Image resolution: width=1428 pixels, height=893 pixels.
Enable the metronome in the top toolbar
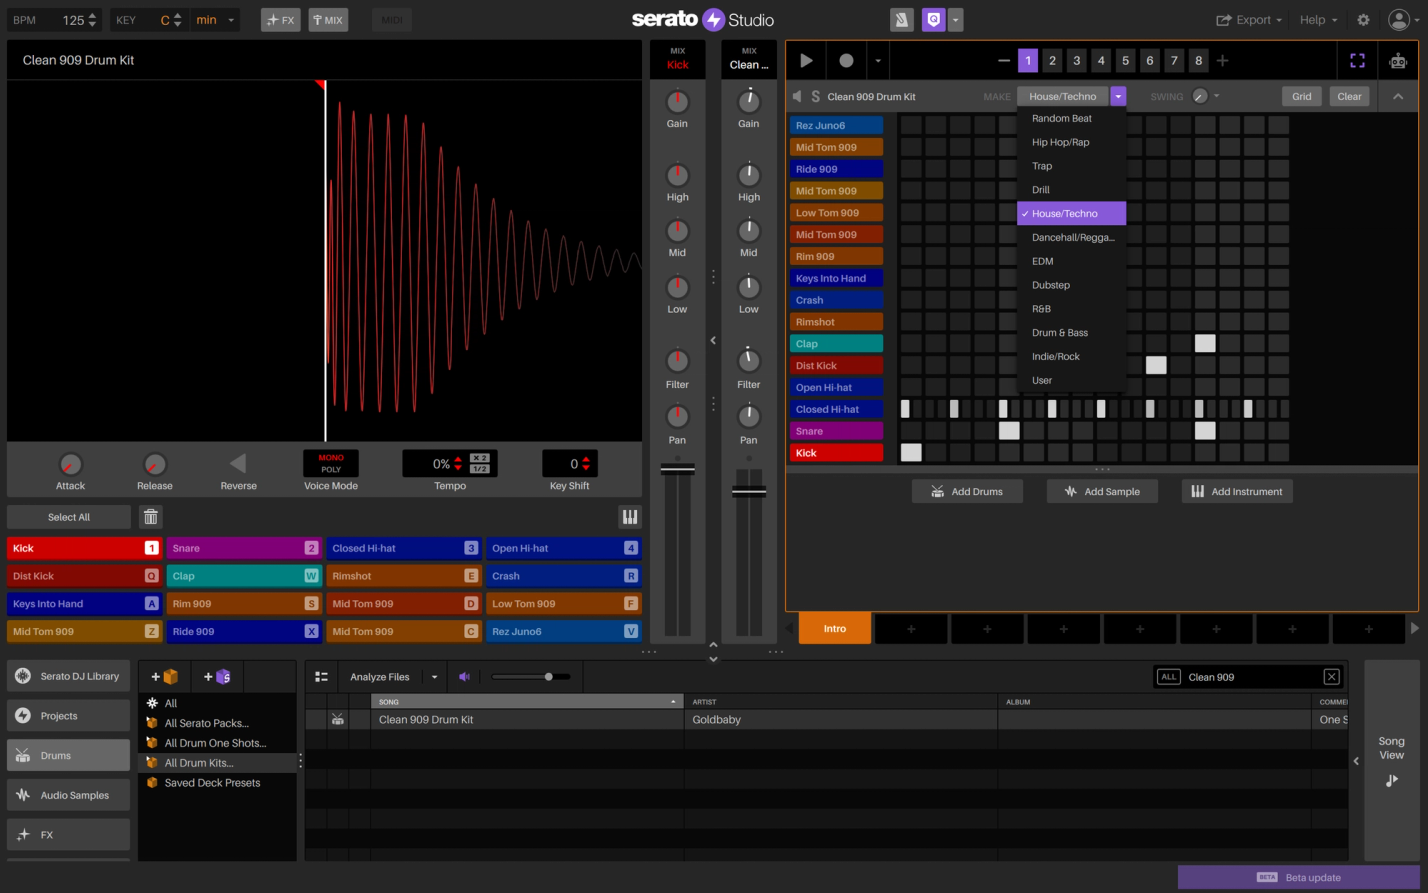pyautogui.click(x=901, y=19)
